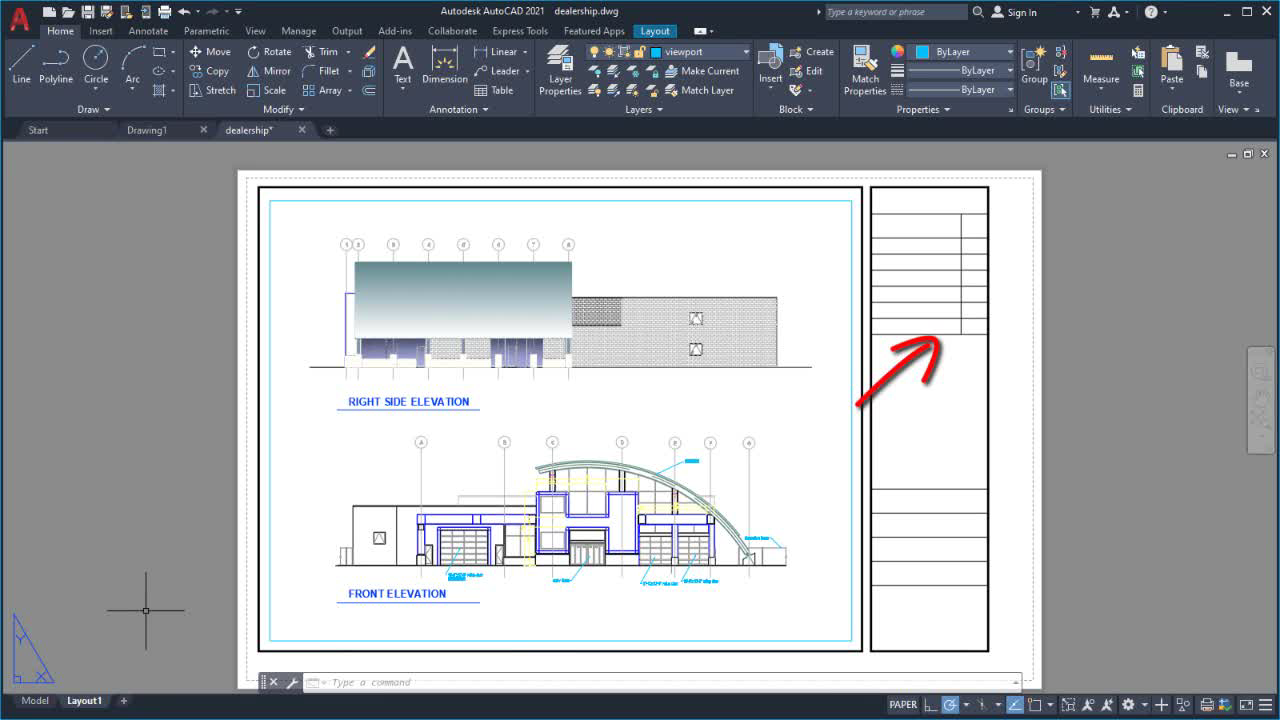Click the Make Current layer button

pos(704,71)
